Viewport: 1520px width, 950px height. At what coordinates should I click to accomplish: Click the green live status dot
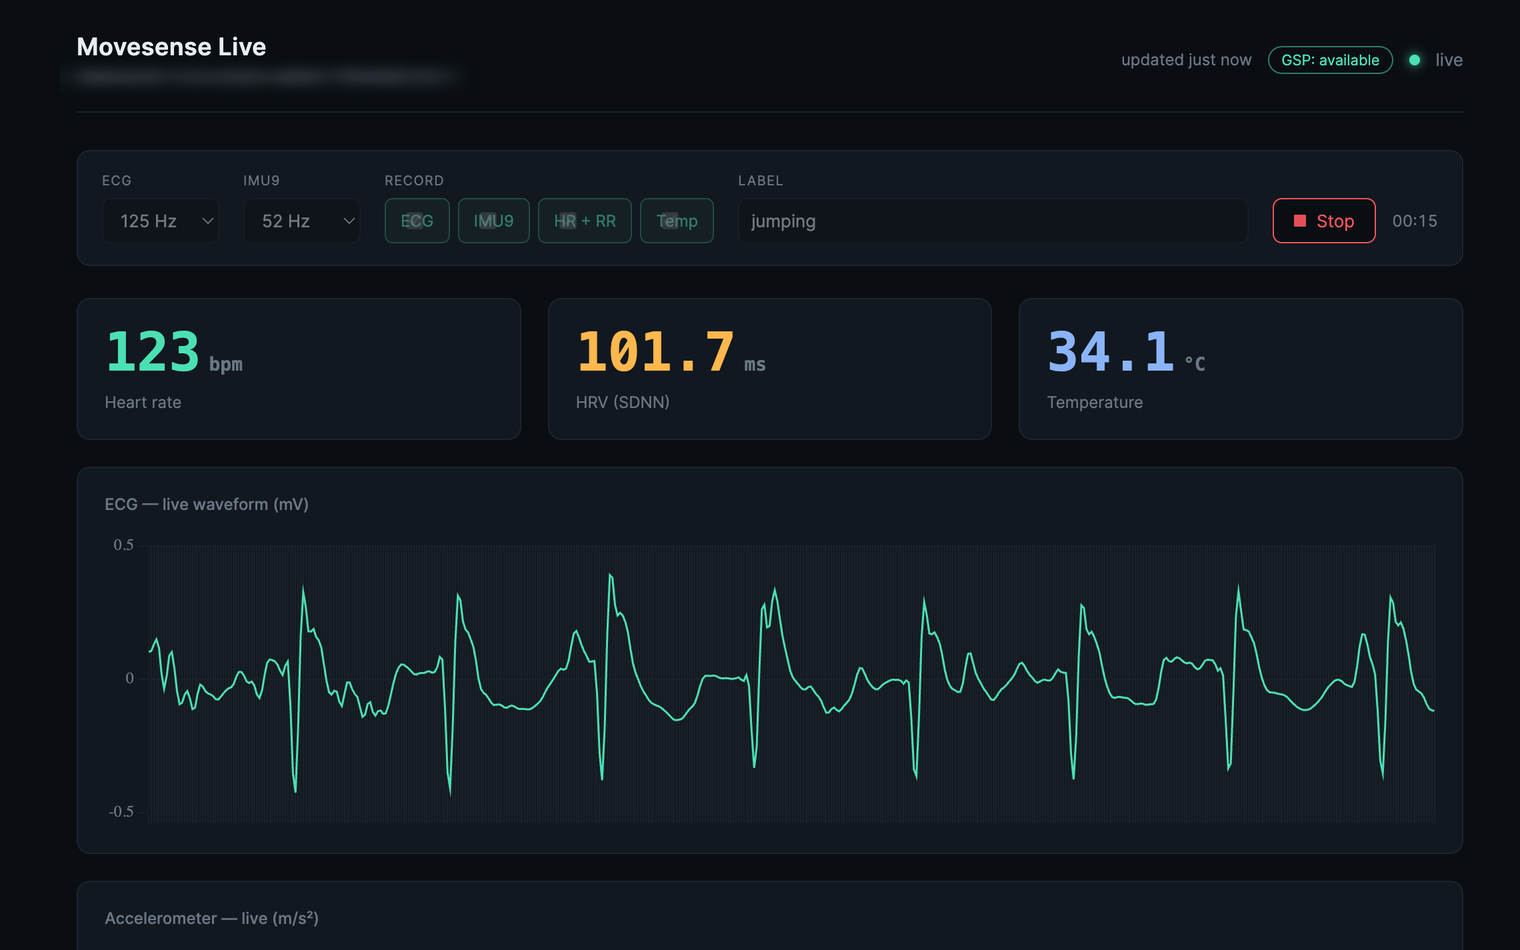tap(1414, 60)
